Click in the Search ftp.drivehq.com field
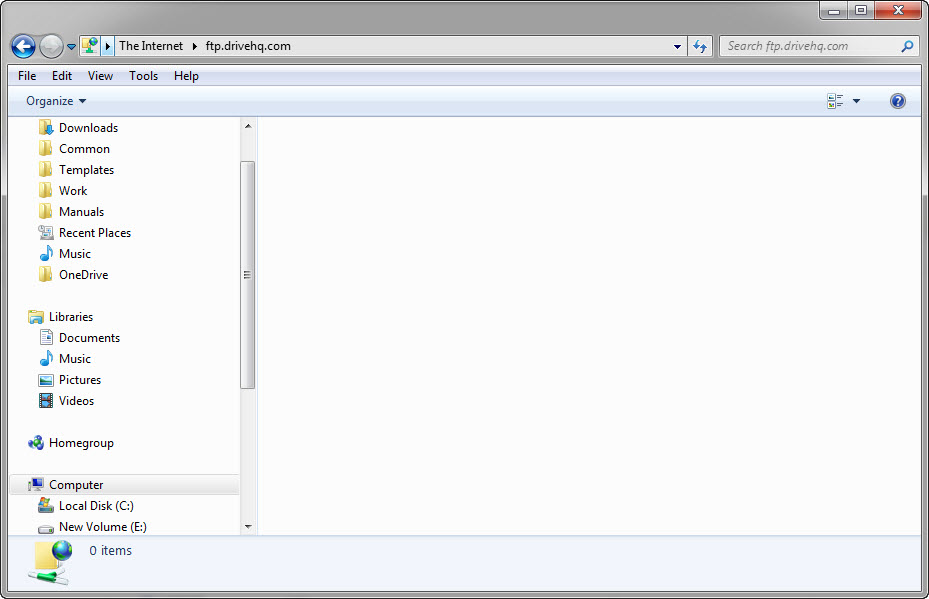The width and height of the screenshot is (929, 599). click(x=808, y=46)
